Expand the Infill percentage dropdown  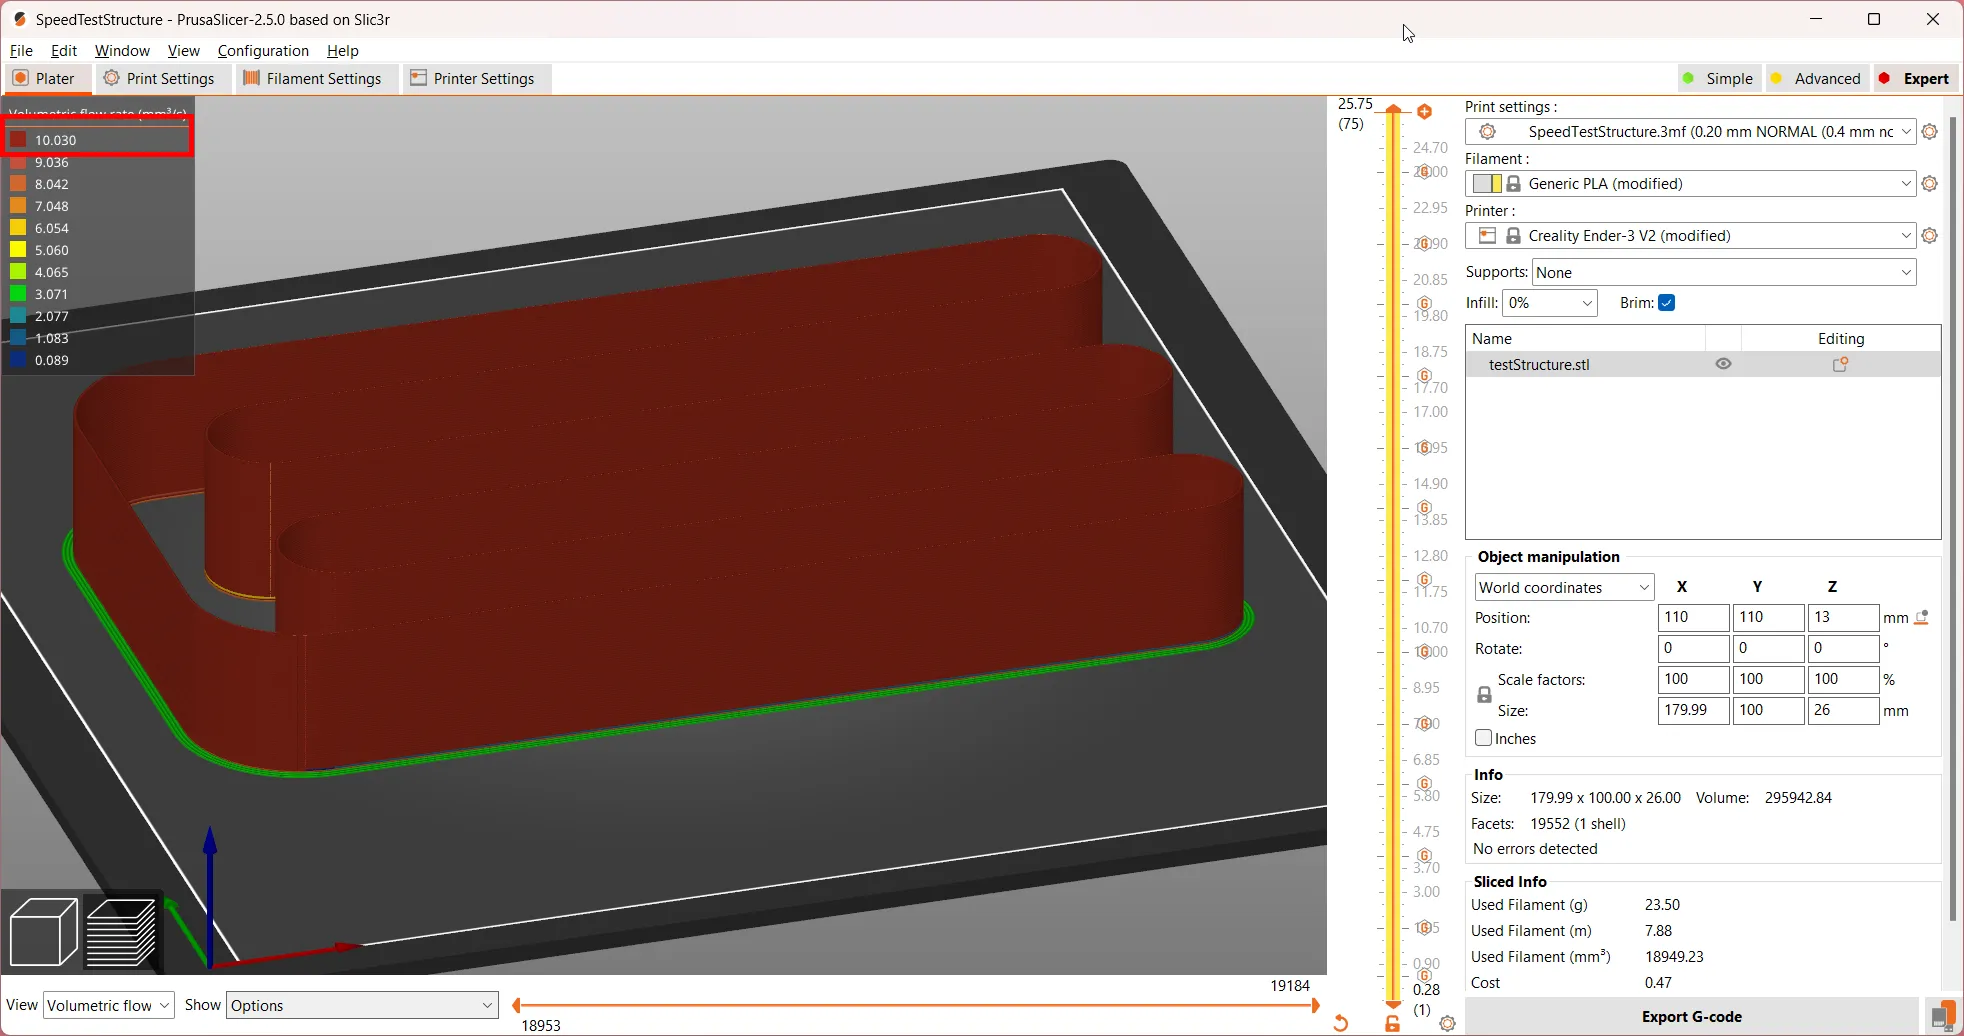(1549, 303)
